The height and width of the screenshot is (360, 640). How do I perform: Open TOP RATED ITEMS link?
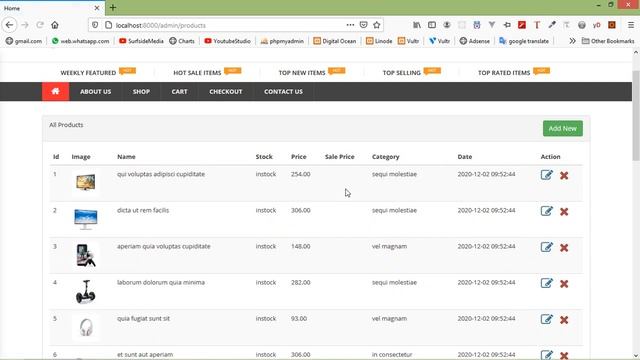tap(504, 73)
